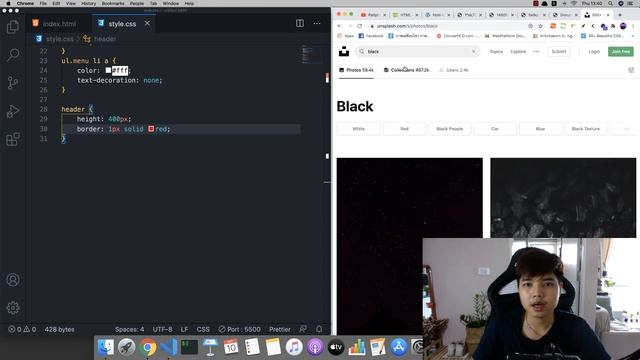This screenshot has width=640, height=360.
Task: Close the style.css tab
Action: 147,23
